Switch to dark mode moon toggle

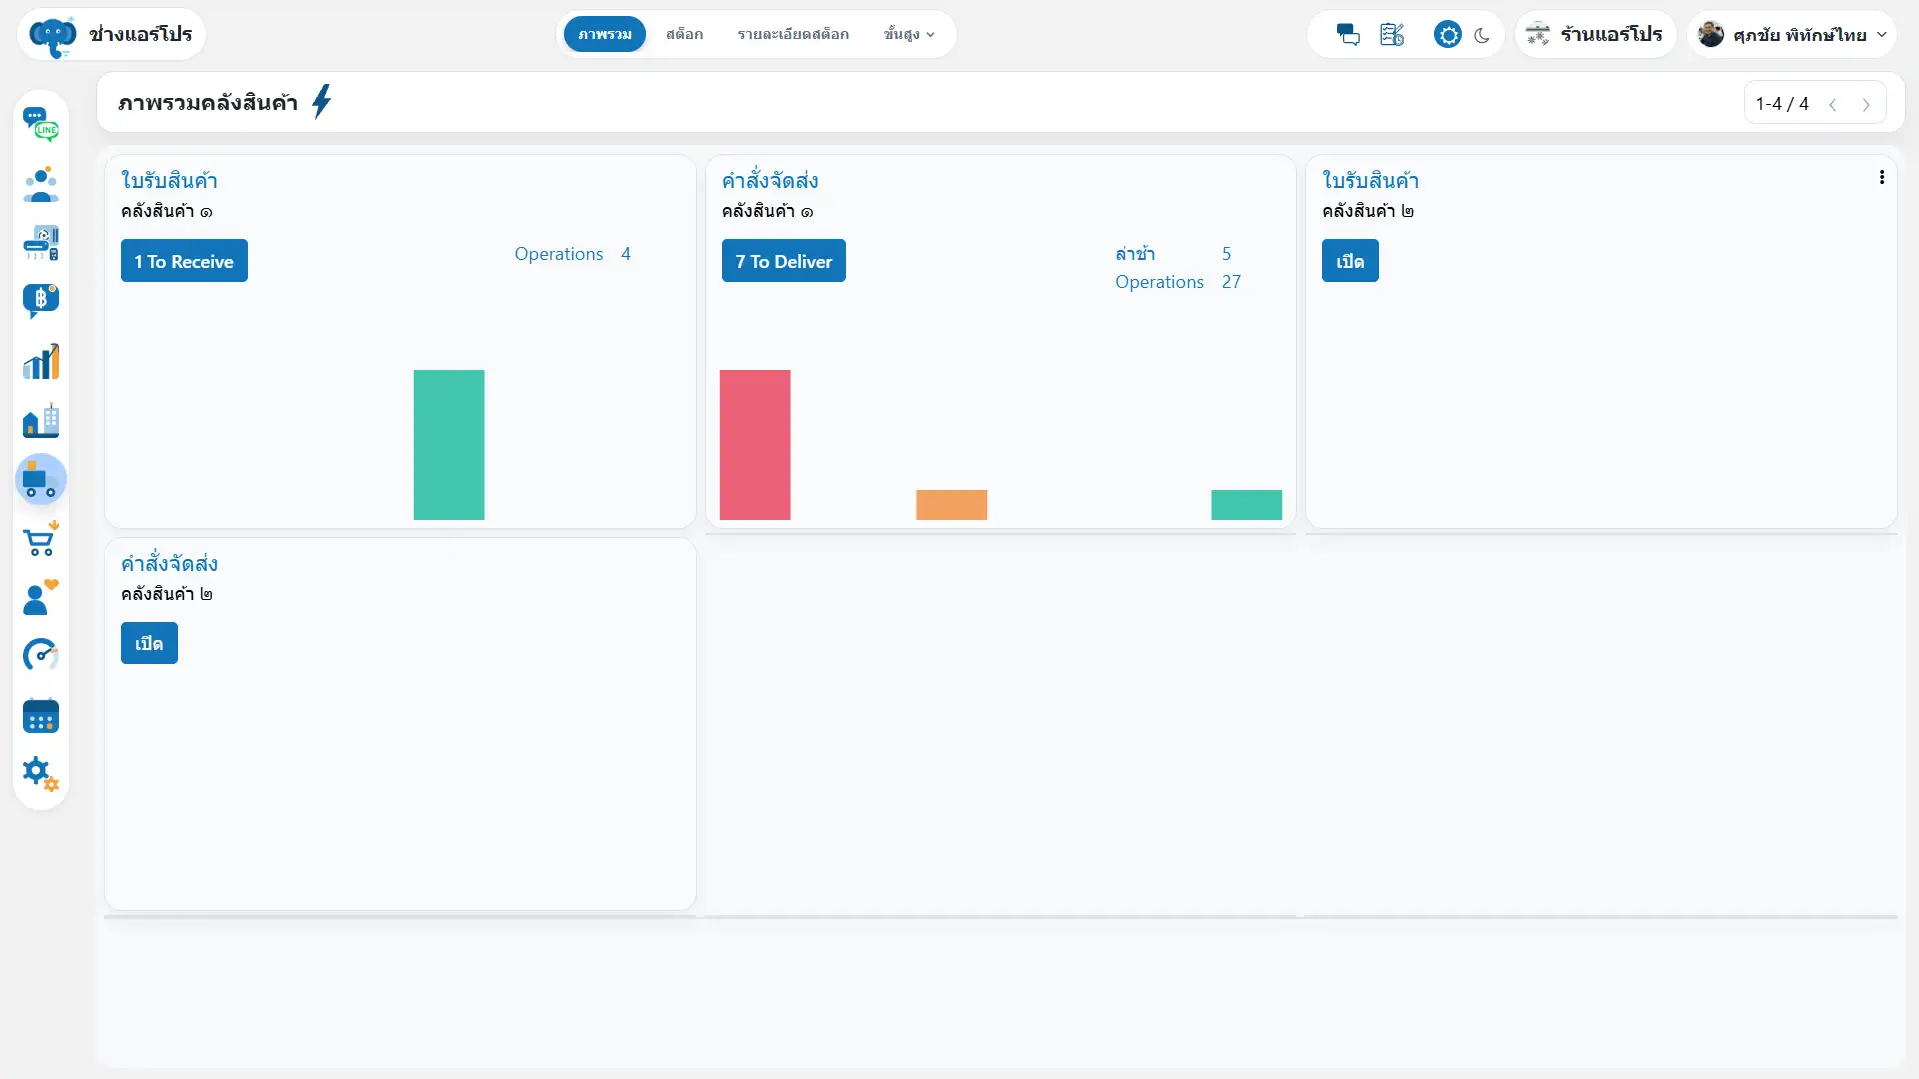click(x=1482, y=35)
